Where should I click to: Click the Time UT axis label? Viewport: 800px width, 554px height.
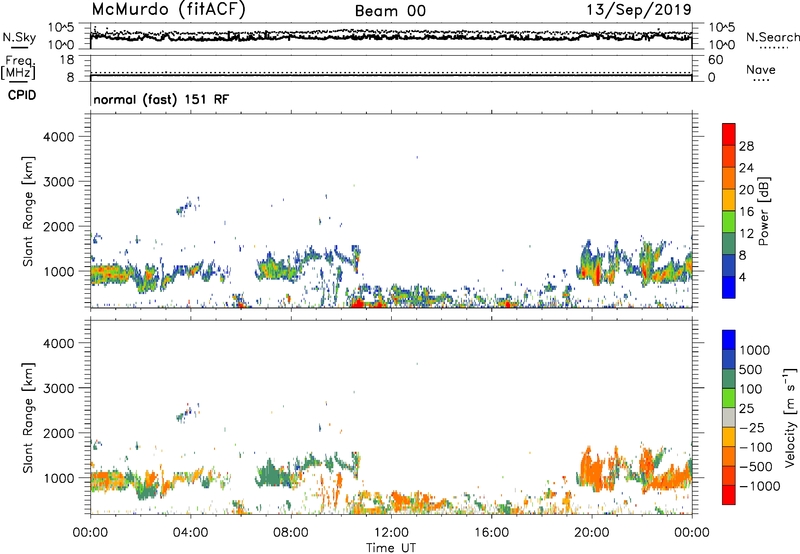pos(391,548)
